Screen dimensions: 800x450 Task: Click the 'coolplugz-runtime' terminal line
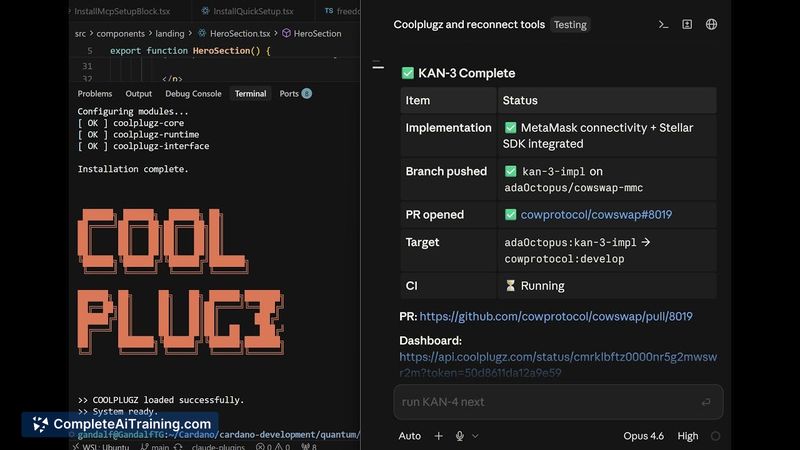(x=138, y=135)
